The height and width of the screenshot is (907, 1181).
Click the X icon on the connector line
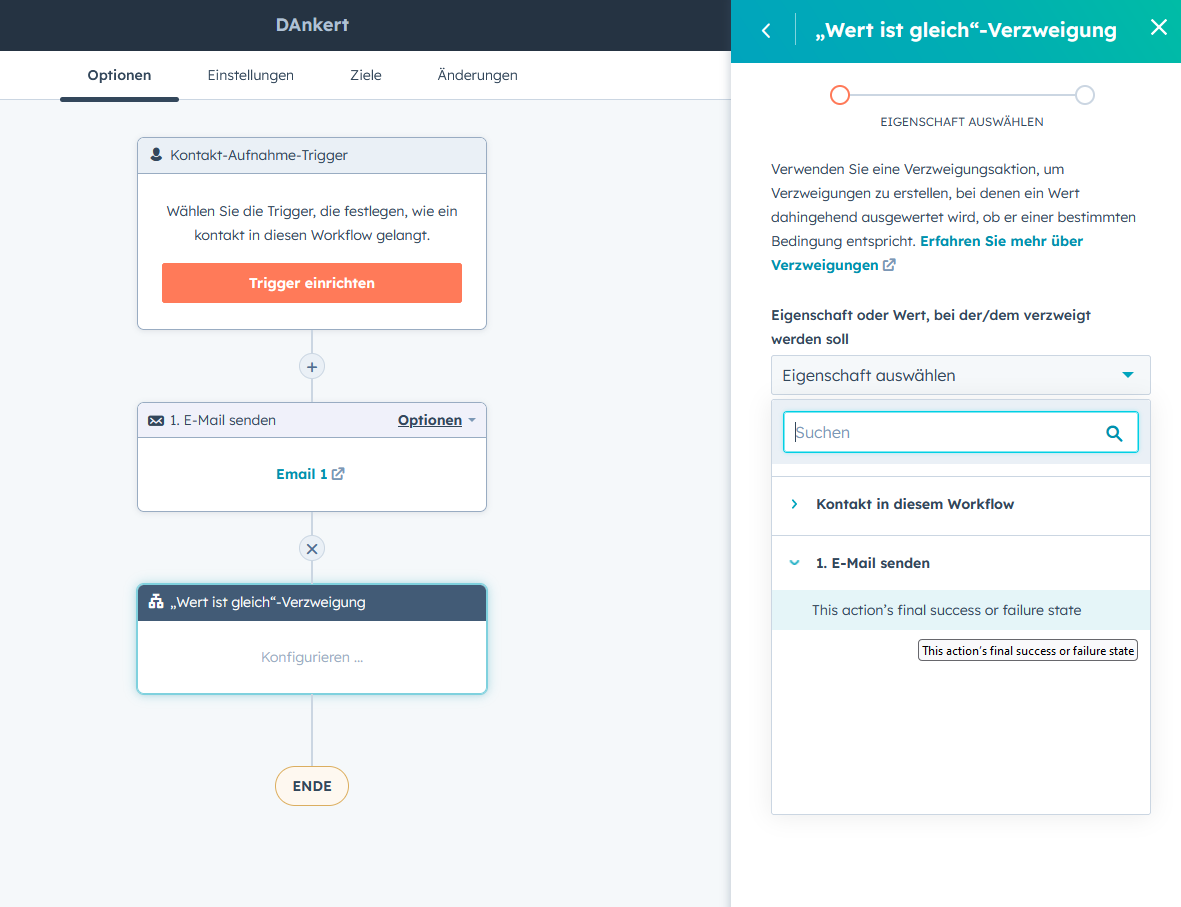311,548
